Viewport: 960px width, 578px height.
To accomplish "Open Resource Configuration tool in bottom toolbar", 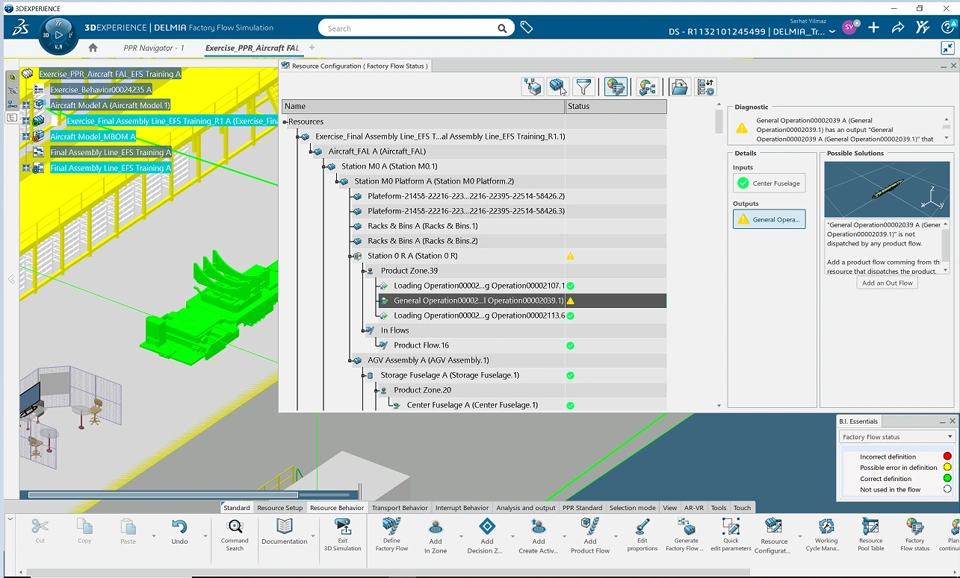I will [774, 536].
